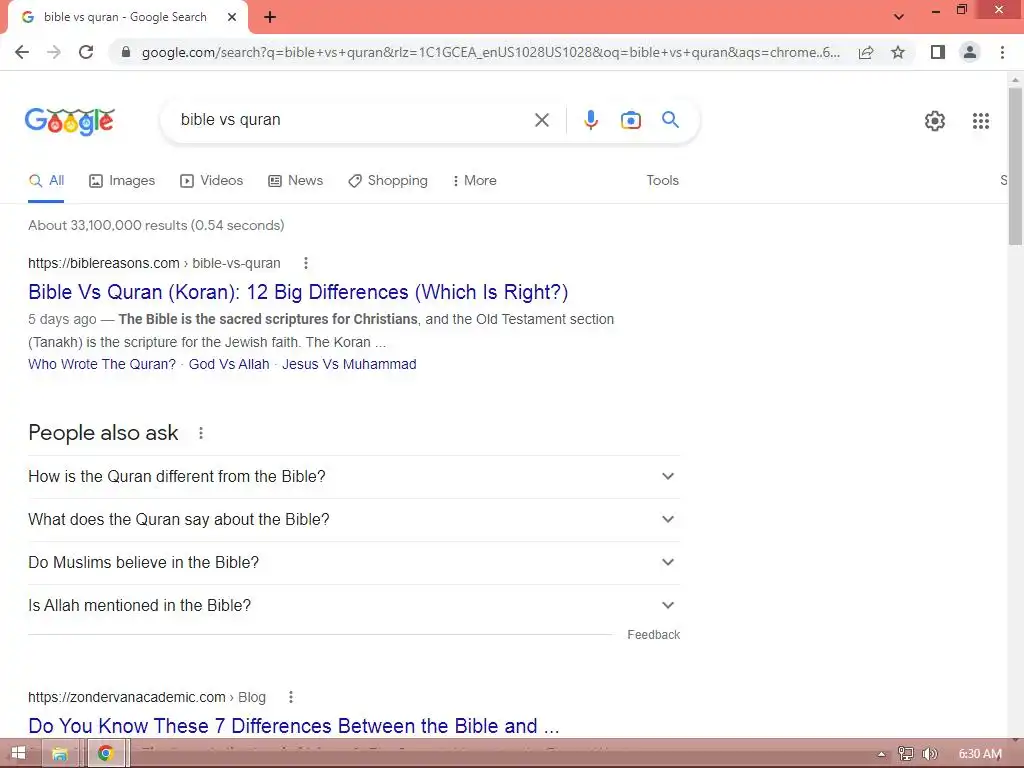Open options dots beside zondervanacademic.com result

click(x=291, y=697)
